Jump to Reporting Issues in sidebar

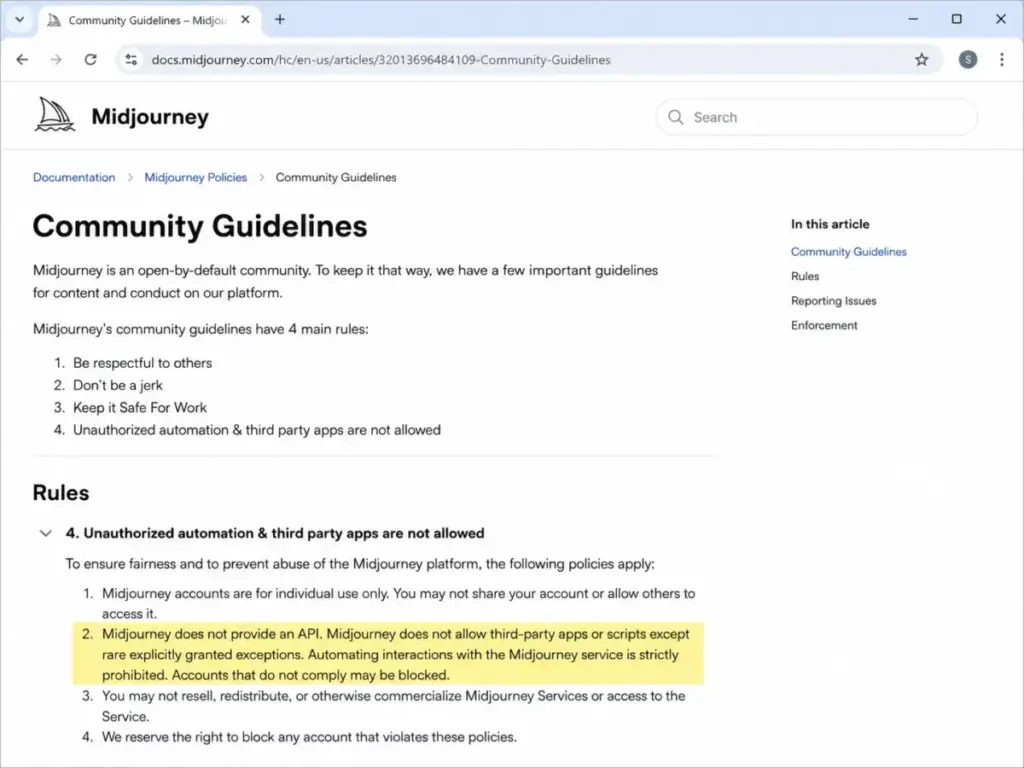point(833,301)
